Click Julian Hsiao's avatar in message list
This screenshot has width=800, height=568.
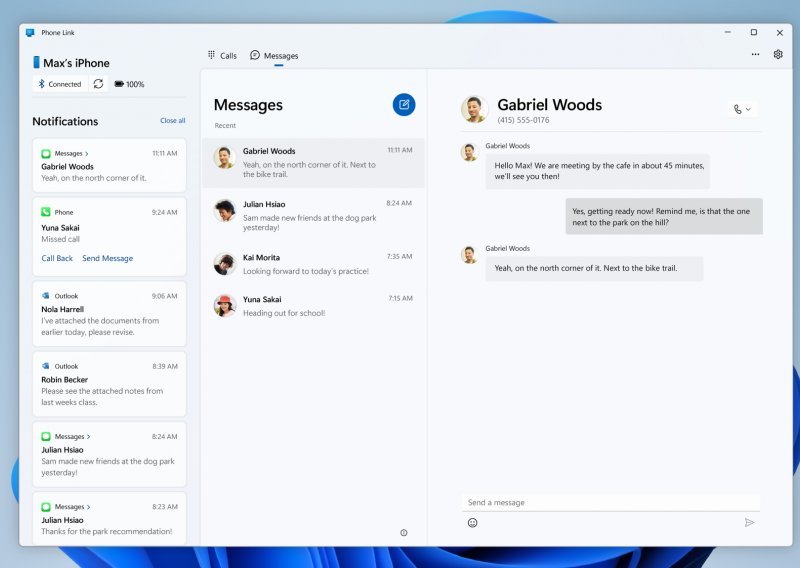pyautogui.click(x=224, y=210)
